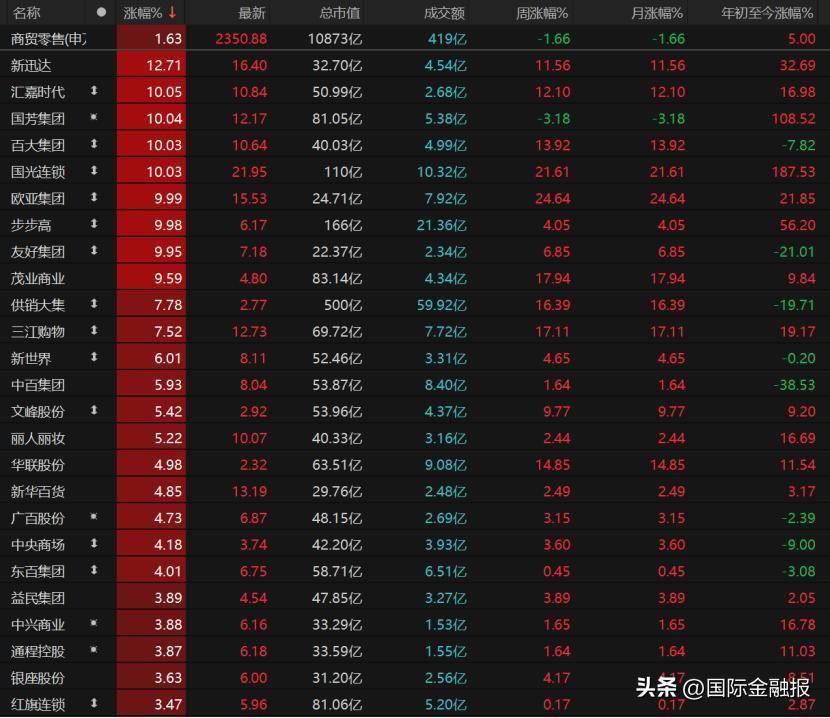Image resolution: width=830 pixels, height=718 pixels.
Task: Select the marker icon beside 步步高
Action: click(94, 224)
